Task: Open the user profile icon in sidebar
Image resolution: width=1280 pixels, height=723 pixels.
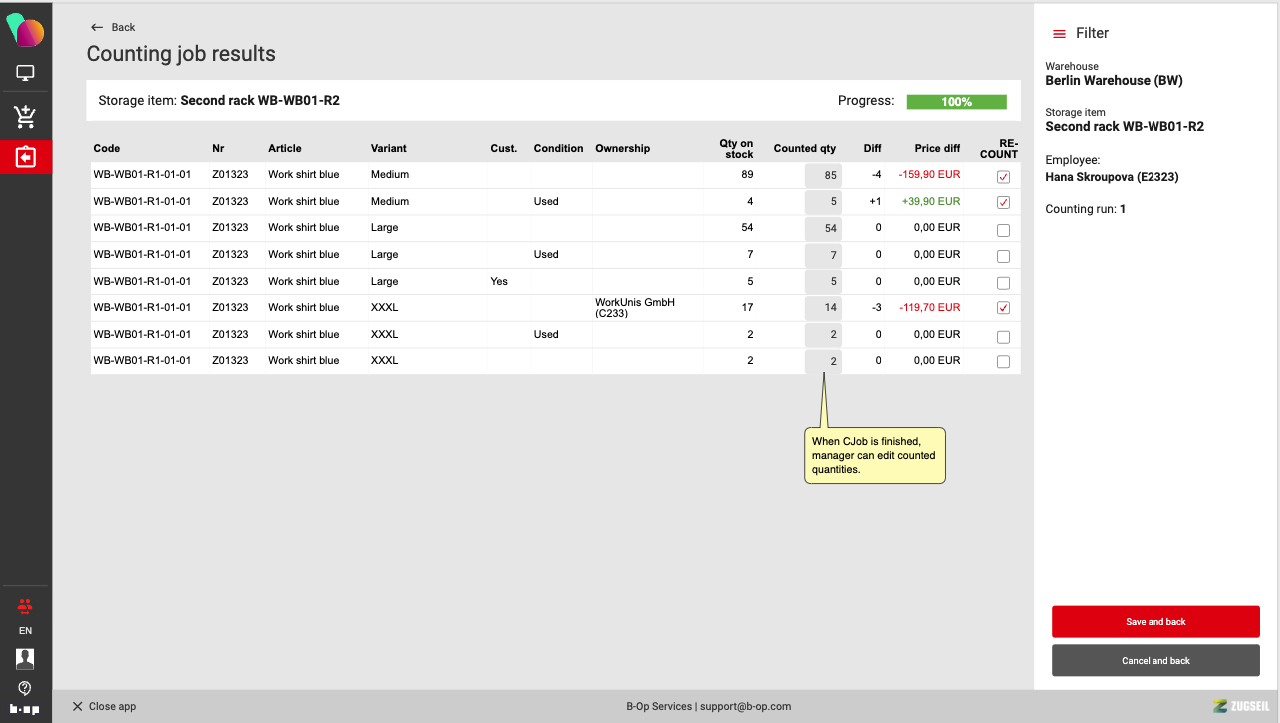Action: 25,658
